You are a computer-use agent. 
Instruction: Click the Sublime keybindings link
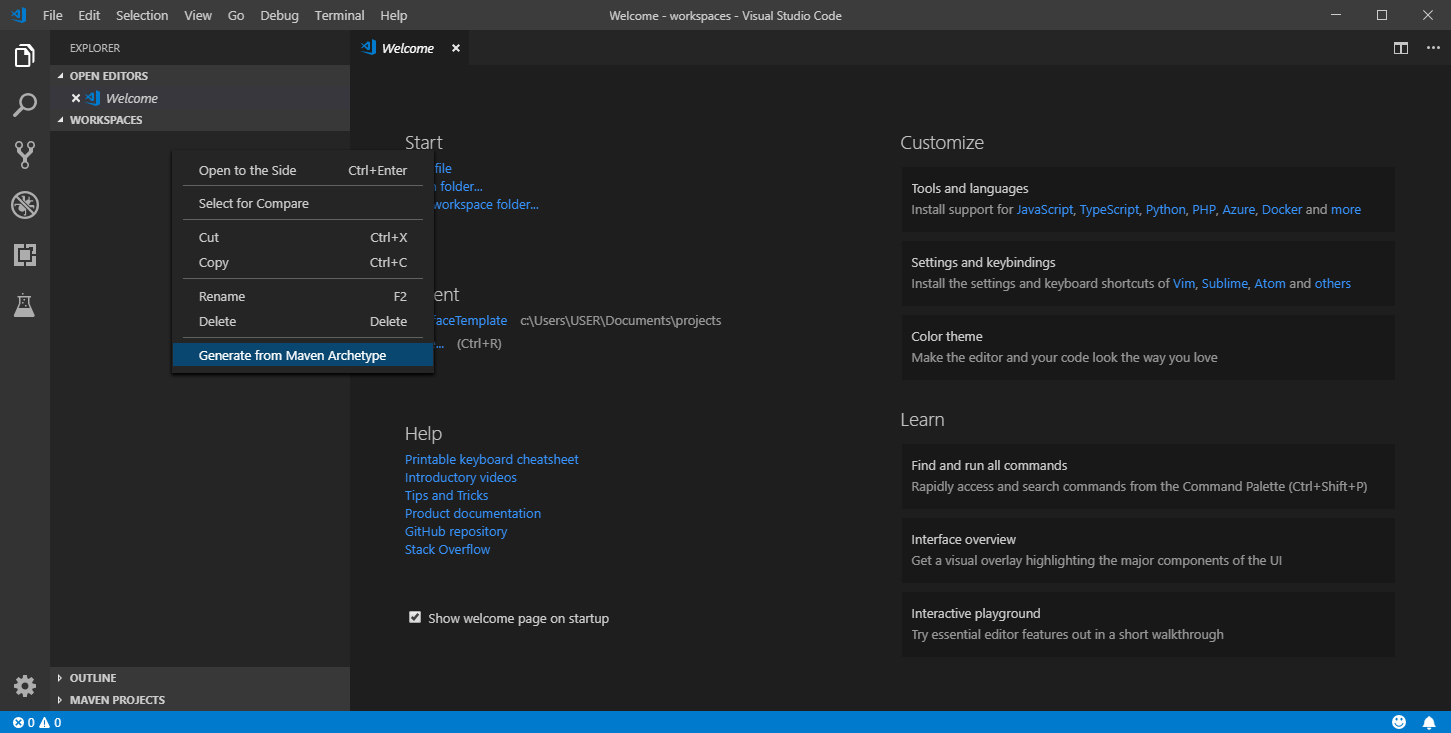1225,283
